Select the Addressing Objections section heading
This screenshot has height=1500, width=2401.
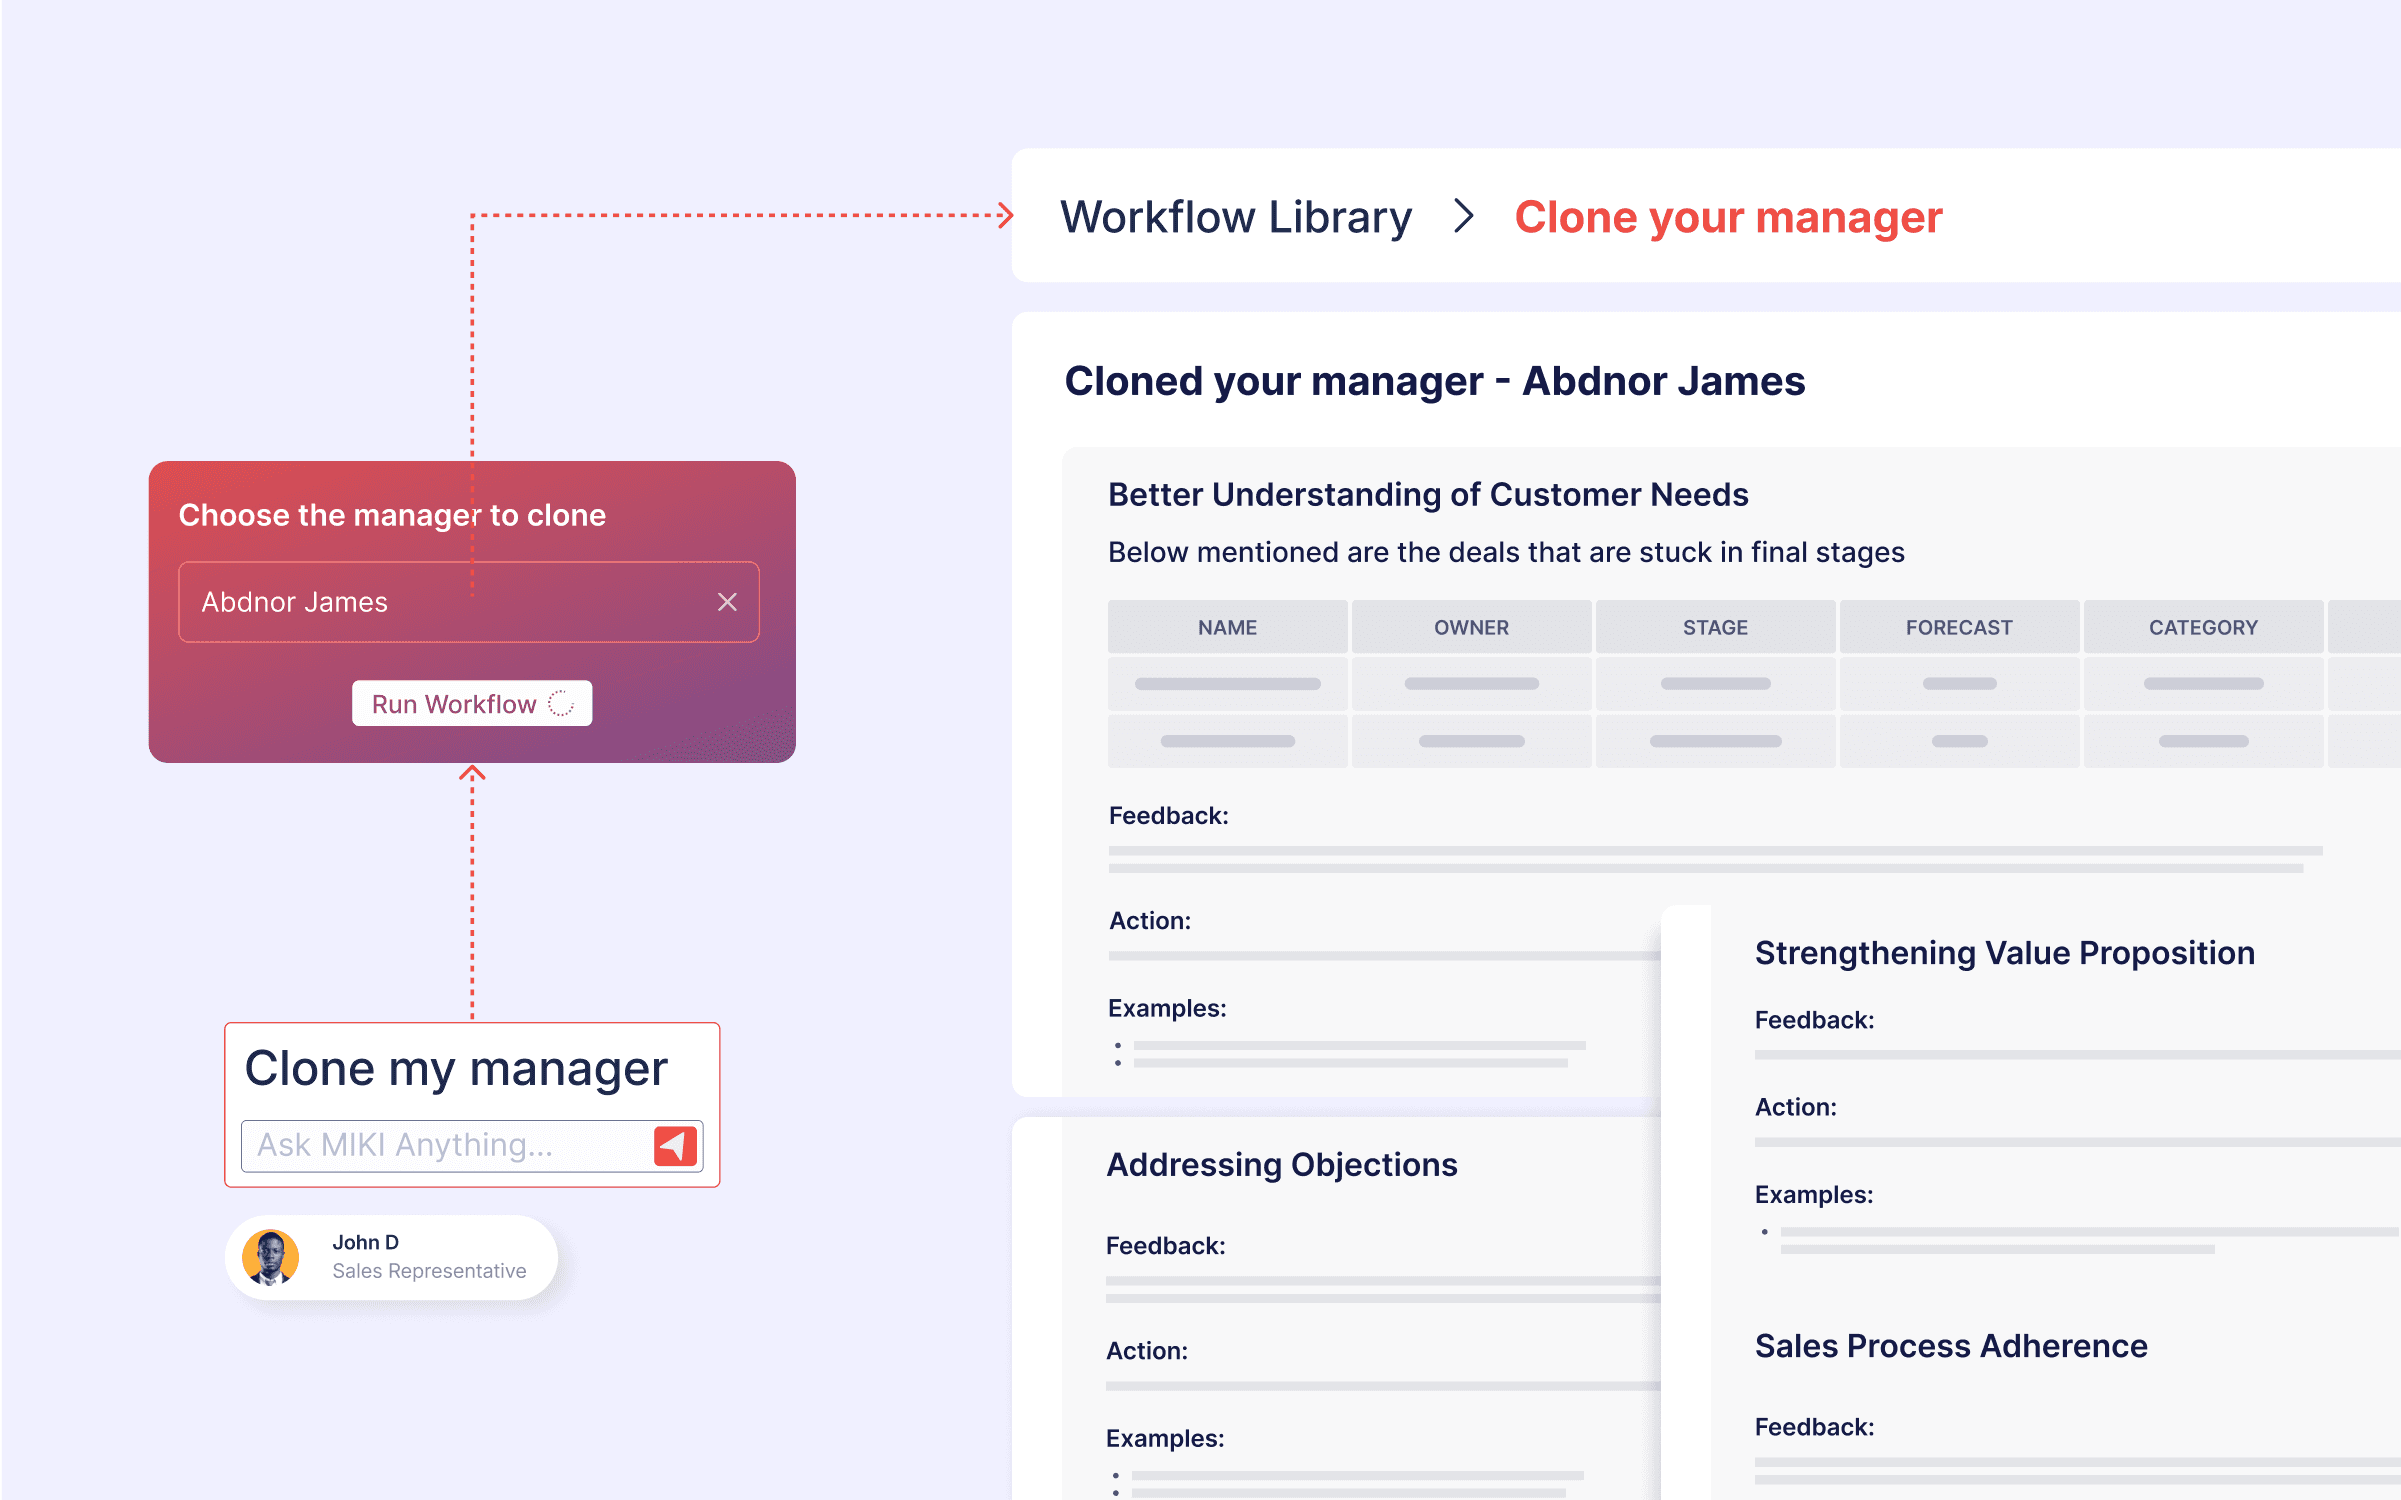pyautogui.click(x=1281, y=1165)
